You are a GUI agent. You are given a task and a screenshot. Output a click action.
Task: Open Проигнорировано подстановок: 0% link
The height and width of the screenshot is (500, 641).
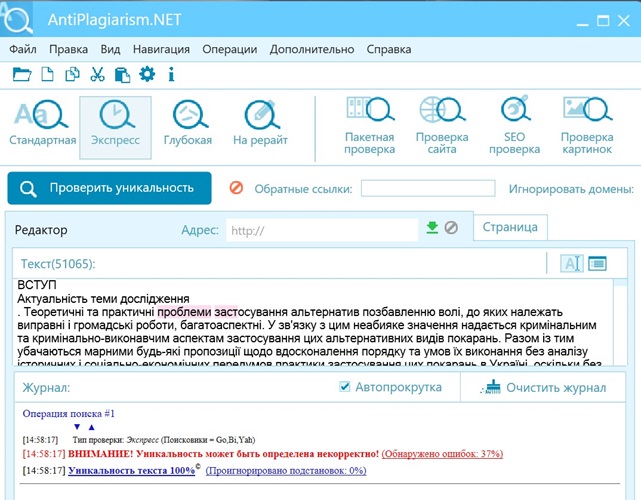pos(286,471)
